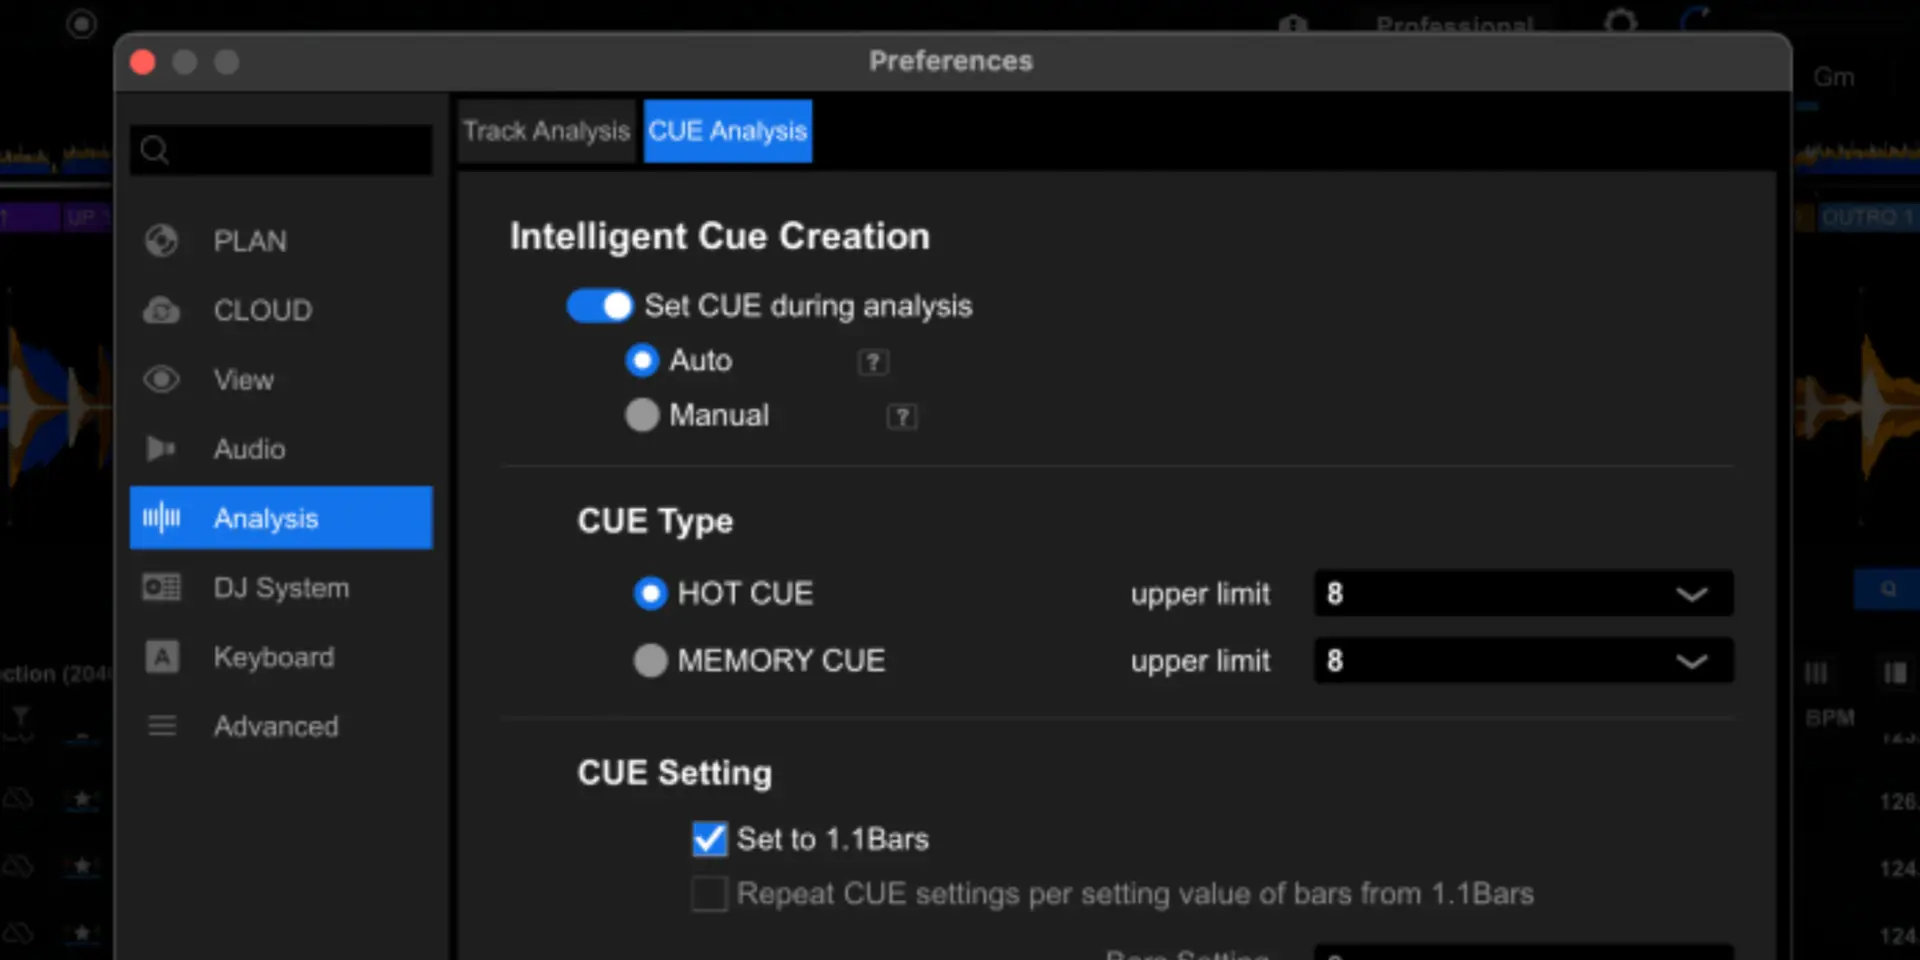
Task: Open the View preferences category
Action: 281,380
